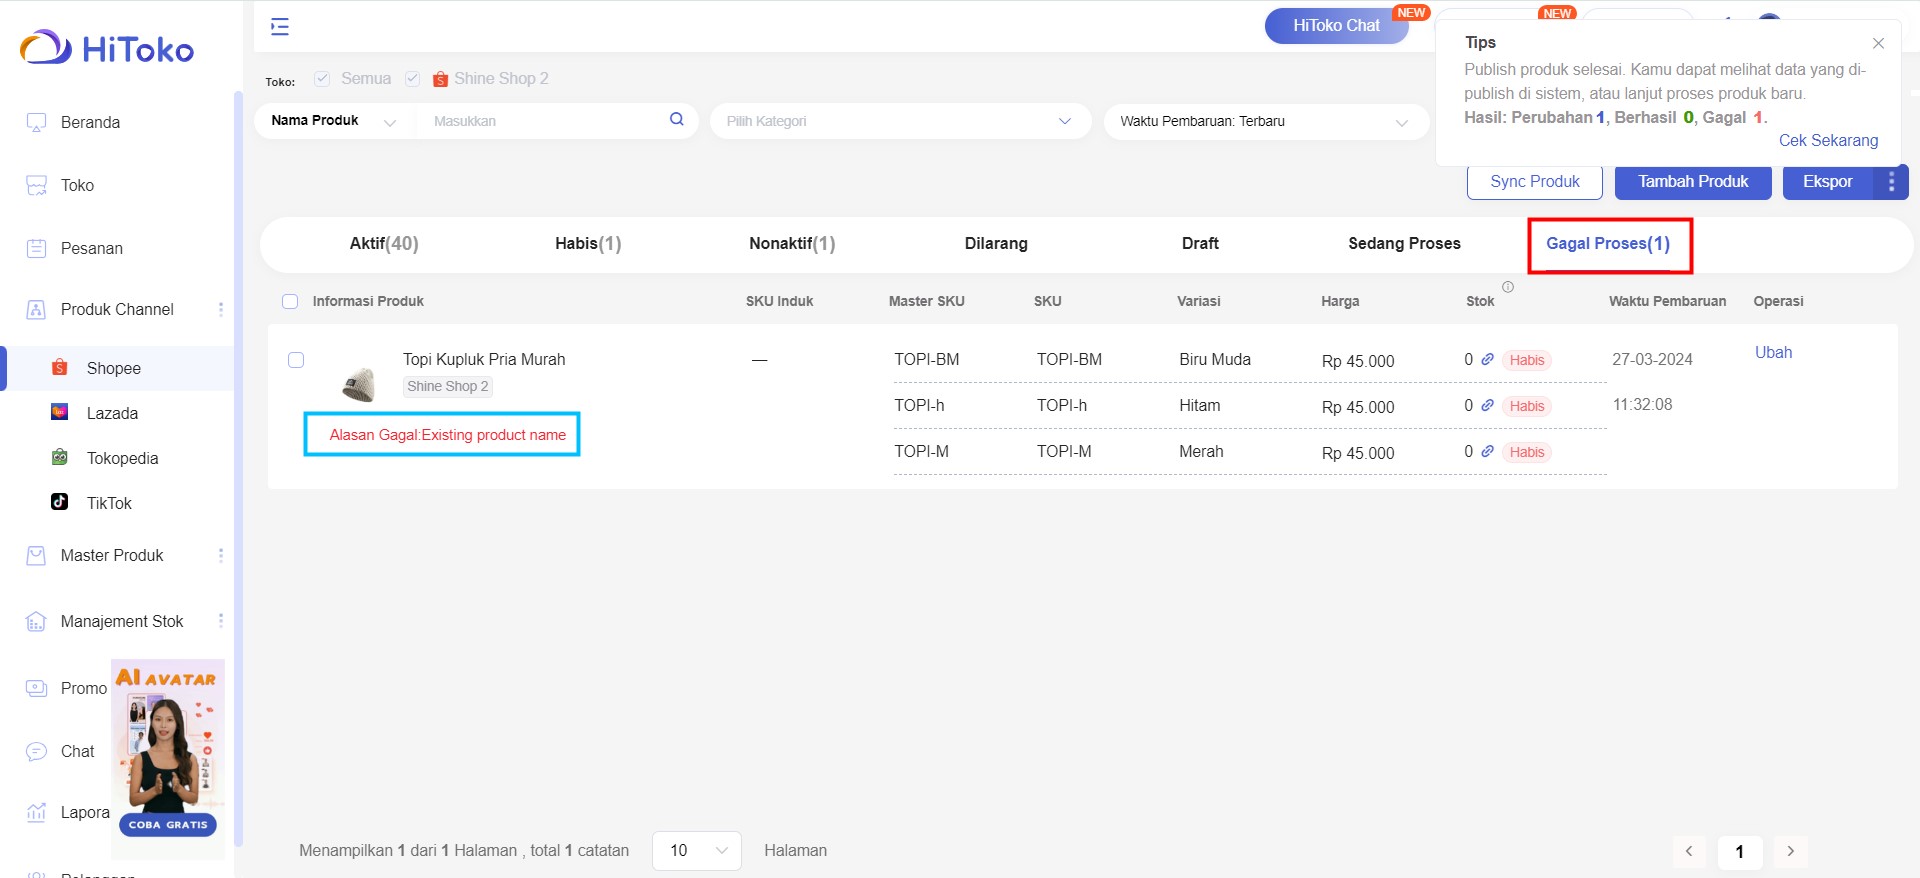Click the search magnifier icon
Image resolution: width=1920 pixels, height=878 pixels.
point(677,120)
